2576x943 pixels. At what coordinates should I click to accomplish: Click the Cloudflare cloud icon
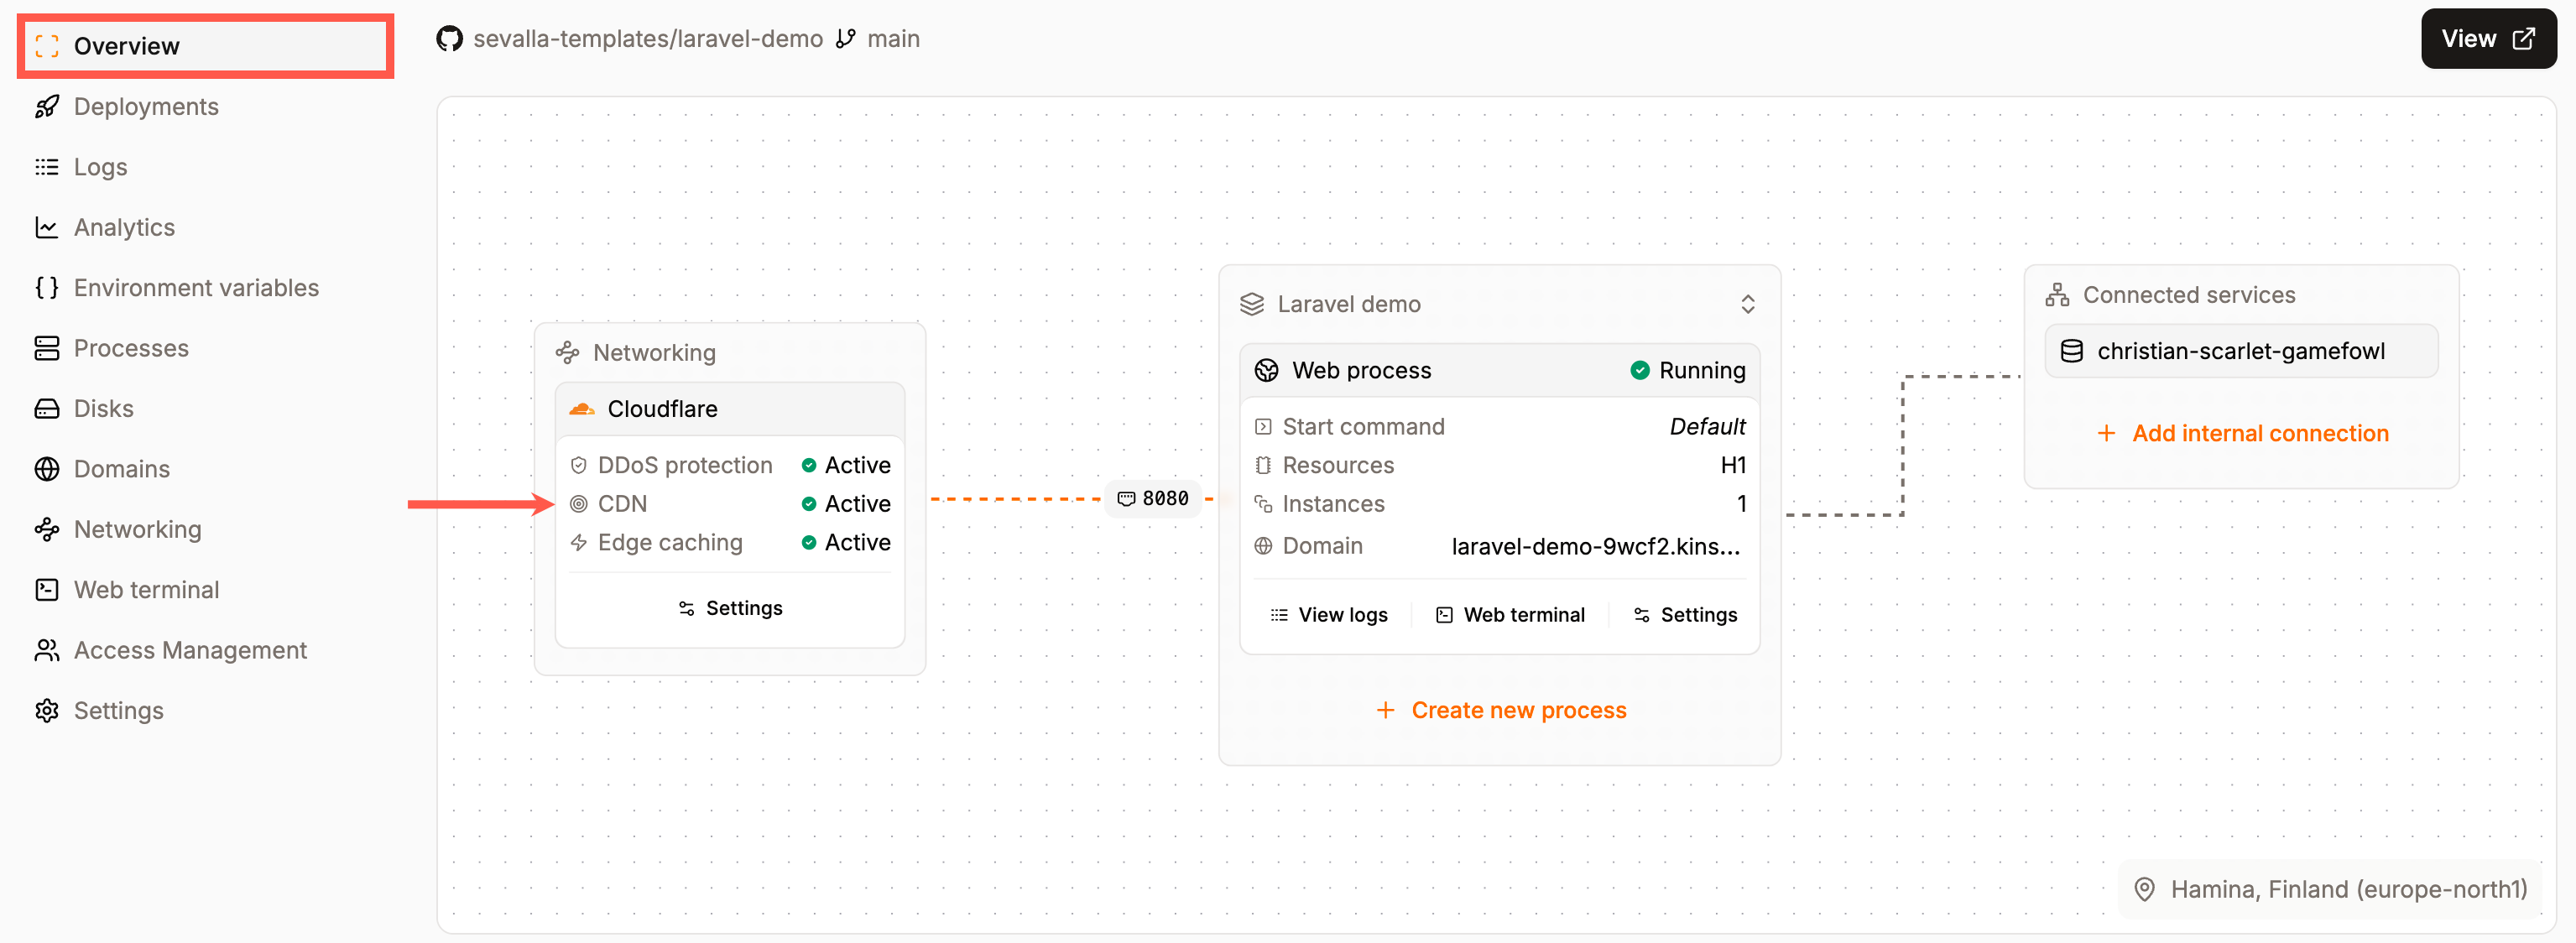(583, 408)
